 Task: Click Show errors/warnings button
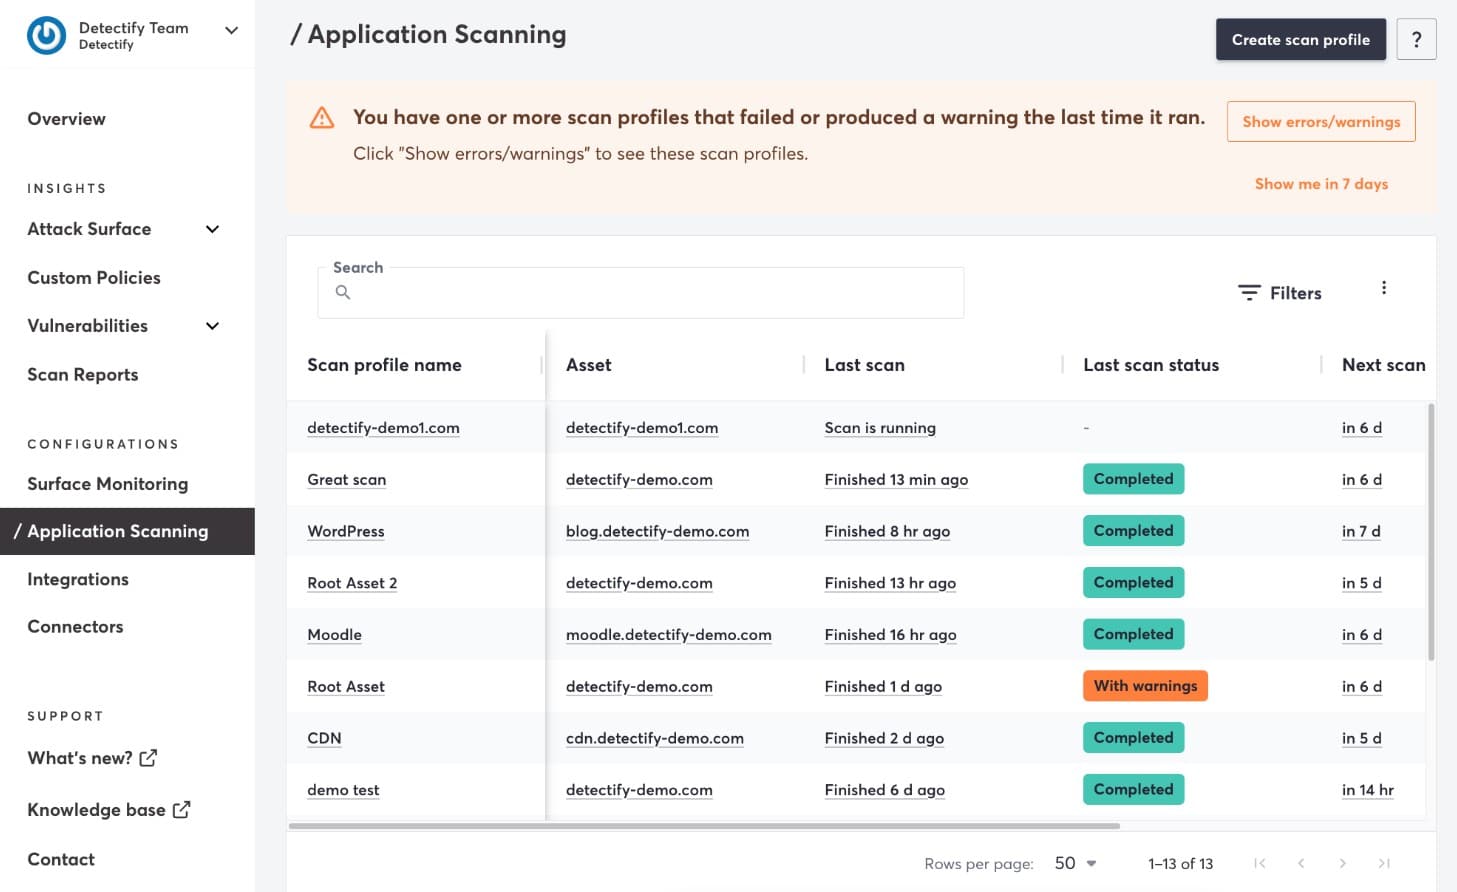1321,121
